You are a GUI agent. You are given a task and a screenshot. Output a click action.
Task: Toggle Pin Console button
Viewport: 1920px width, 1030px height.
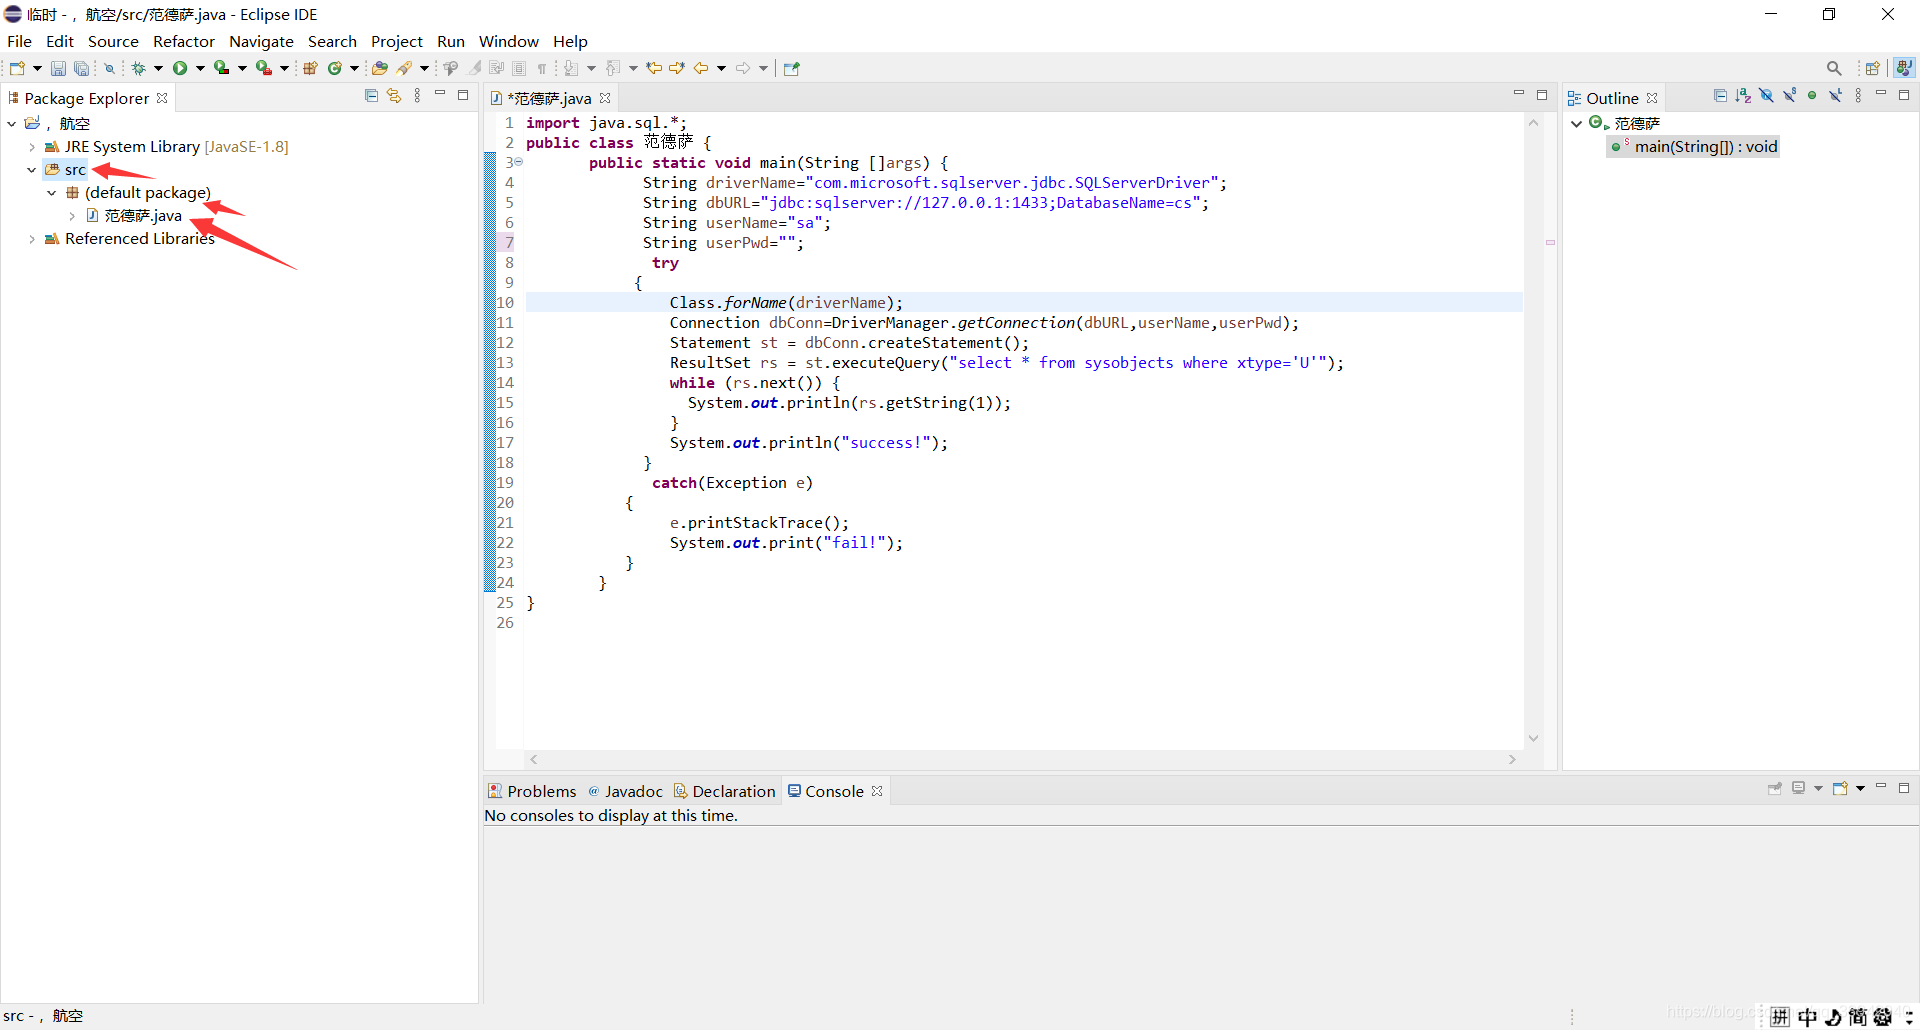click(x=1775, y=789)
